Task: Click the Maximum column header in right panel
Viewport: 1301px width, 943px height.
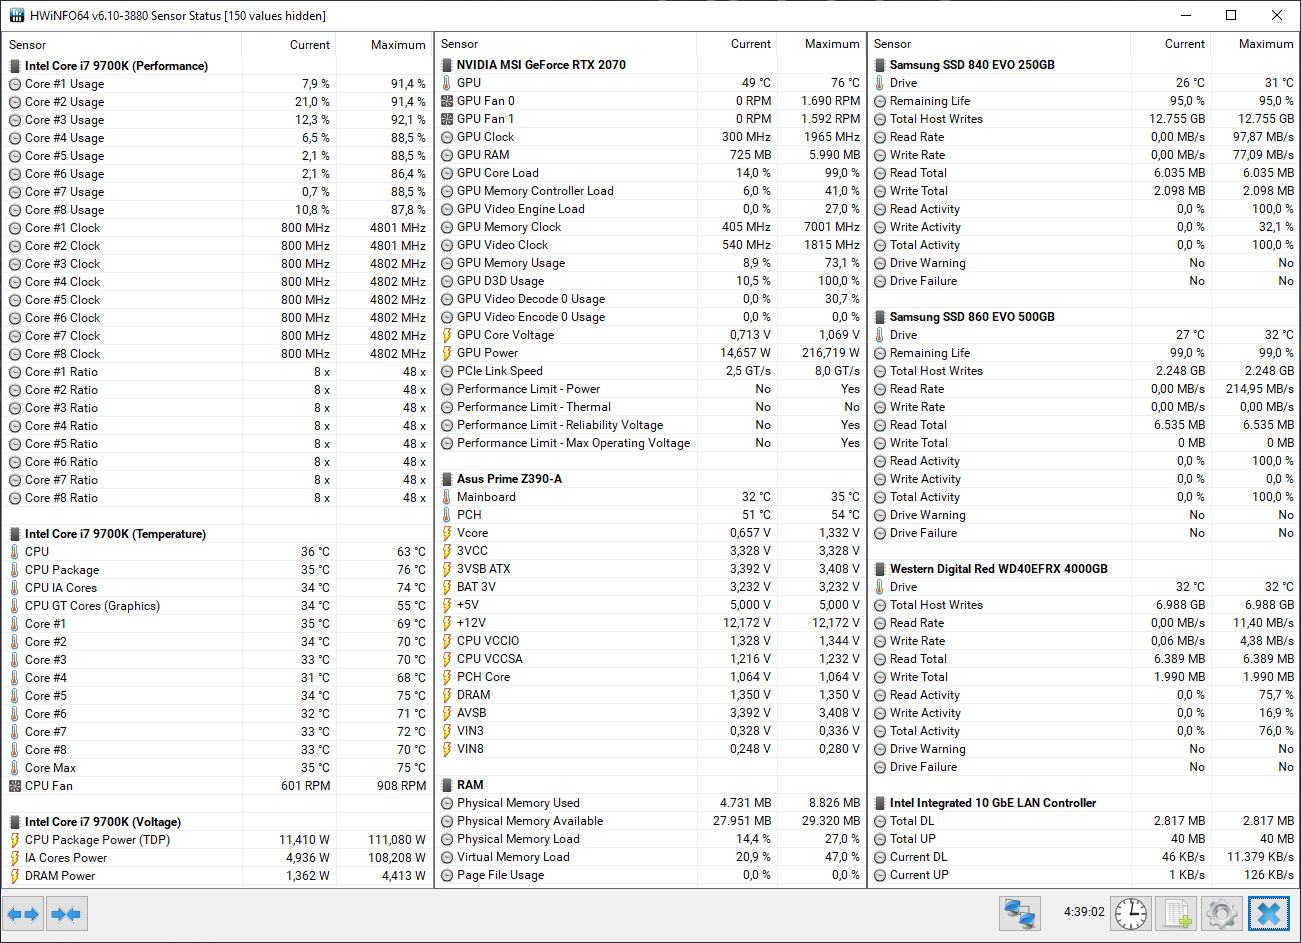Action: pyautogui.click(x=1255, y=44)
